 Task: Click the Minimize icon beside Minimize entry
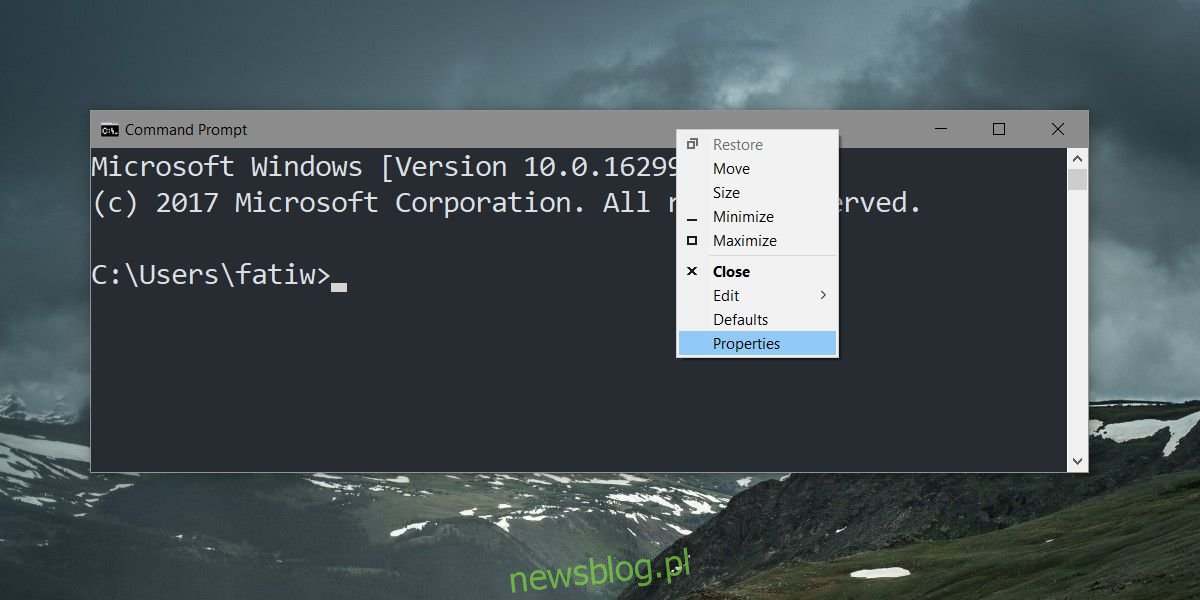(x=691, y=216)
